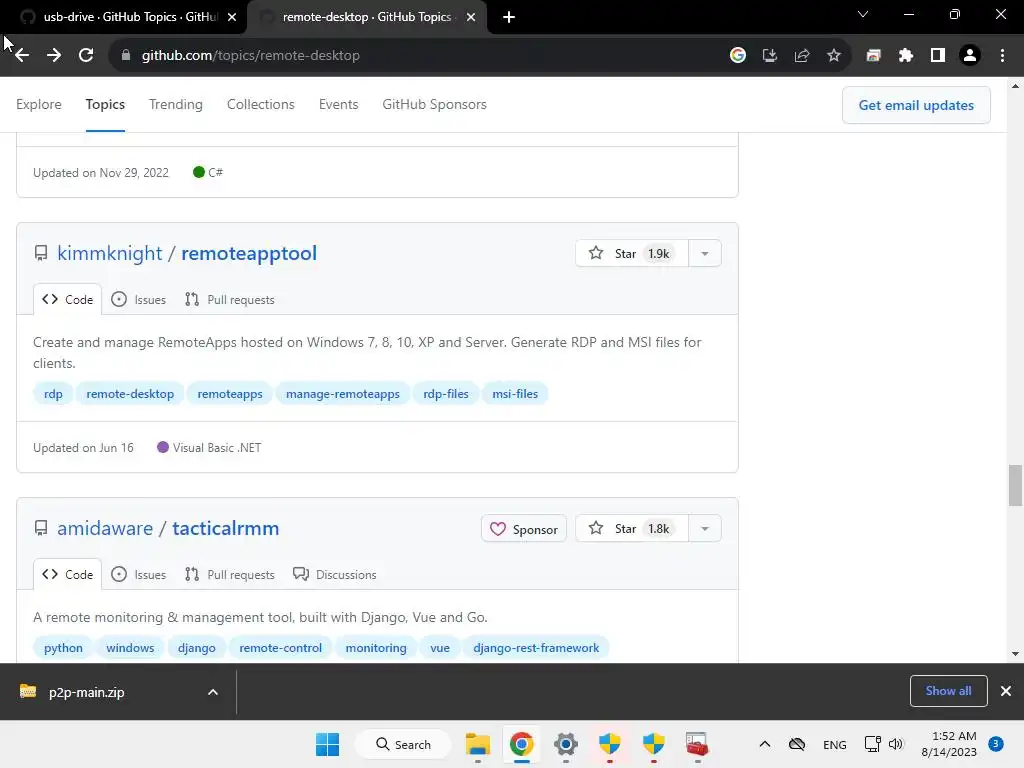The width and height of the screenshot is (1024, 768).
Task: Open Pull requests tab of remoteapptool
Action: point(230,300)
